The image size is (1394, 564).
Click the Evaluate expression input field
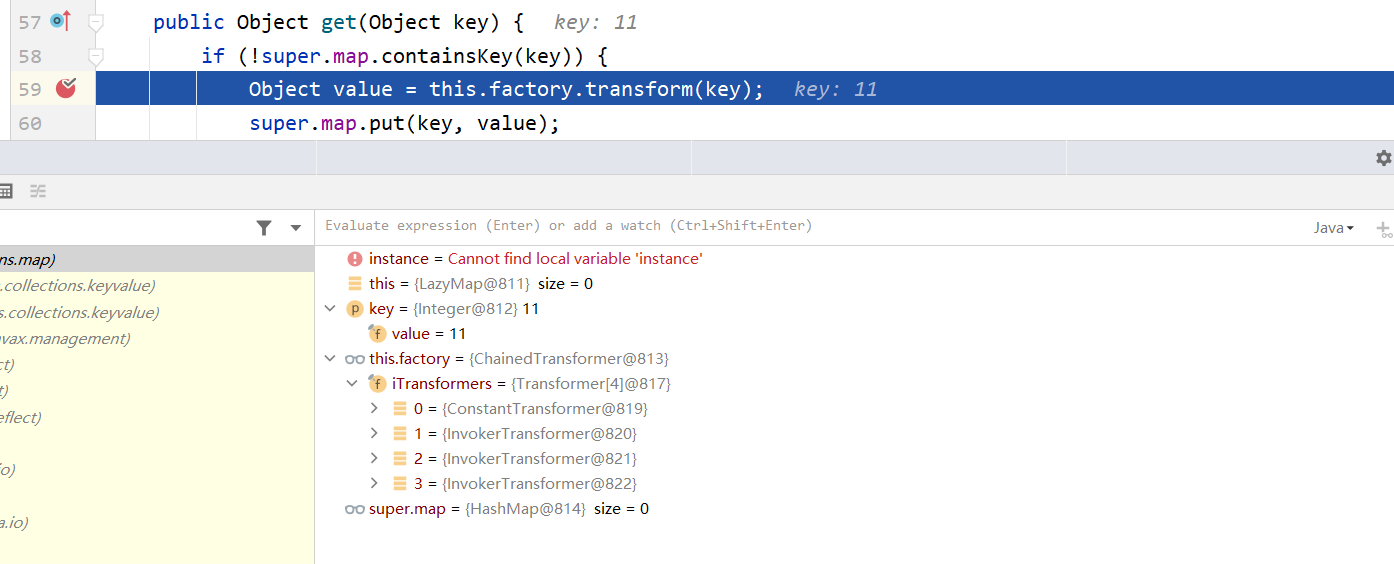tap(800, 227)
